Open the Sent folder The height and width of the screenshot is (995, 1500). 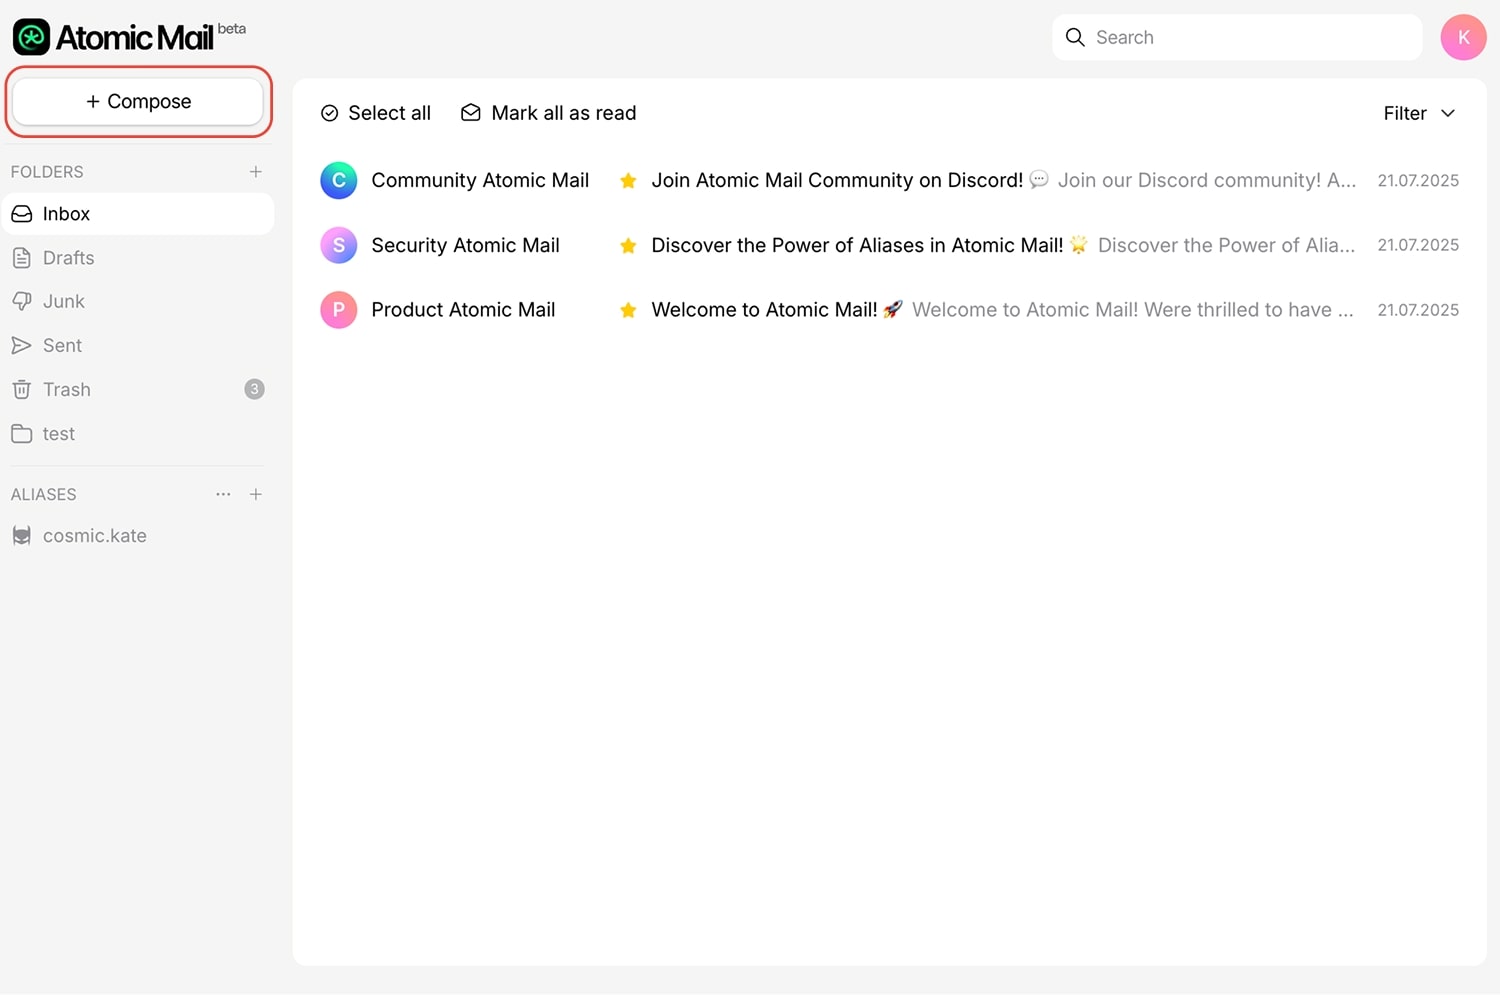[138, 345]
